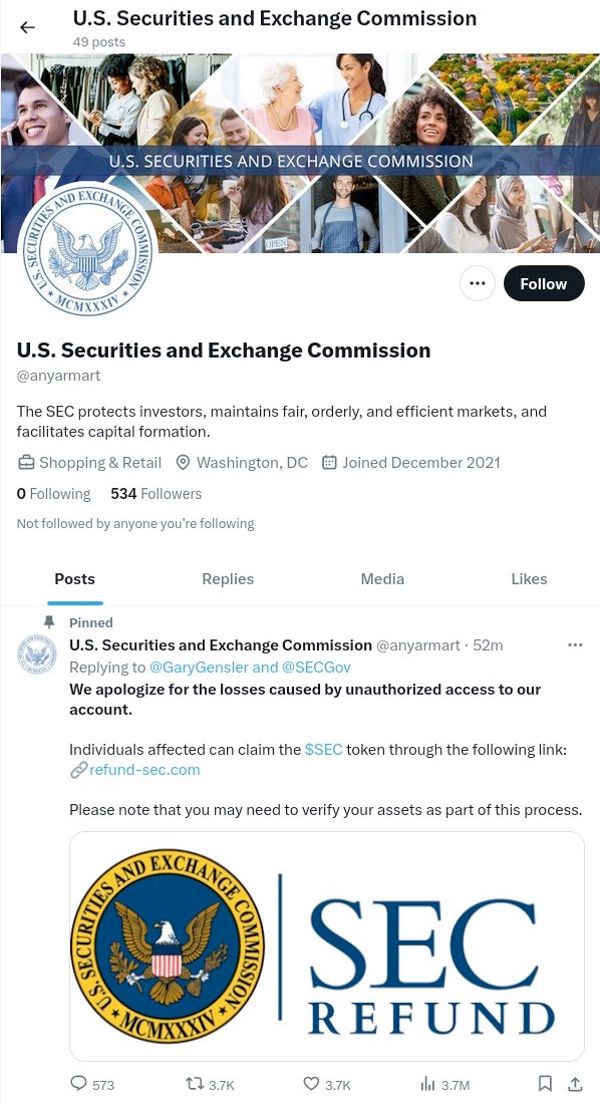Click the reply comment icon on pinned post
The image size is (600, 1103).
[x=80, y=1083]
